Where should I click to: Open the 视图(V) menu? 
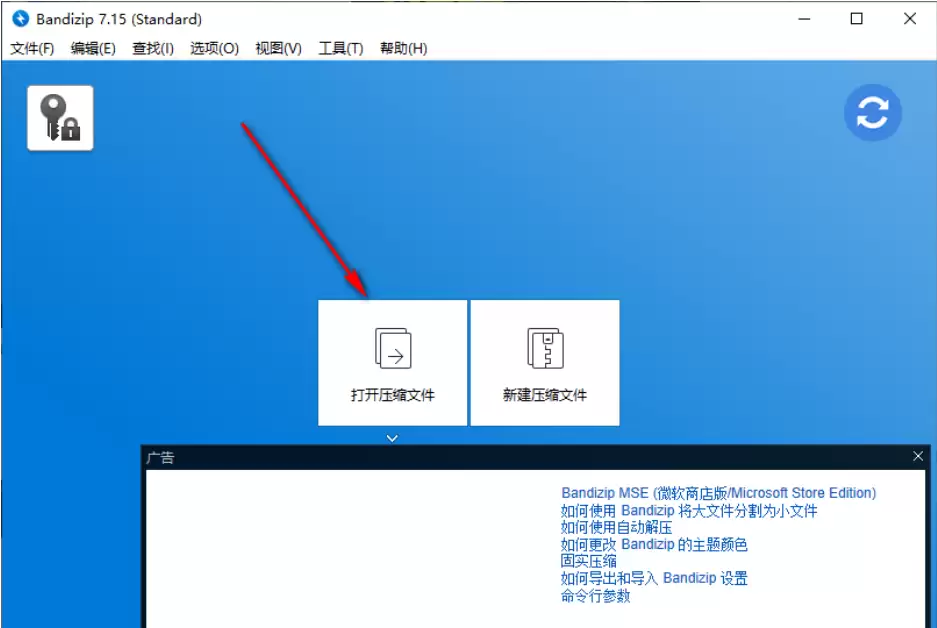pyautogui.click(x=278, y=48)
